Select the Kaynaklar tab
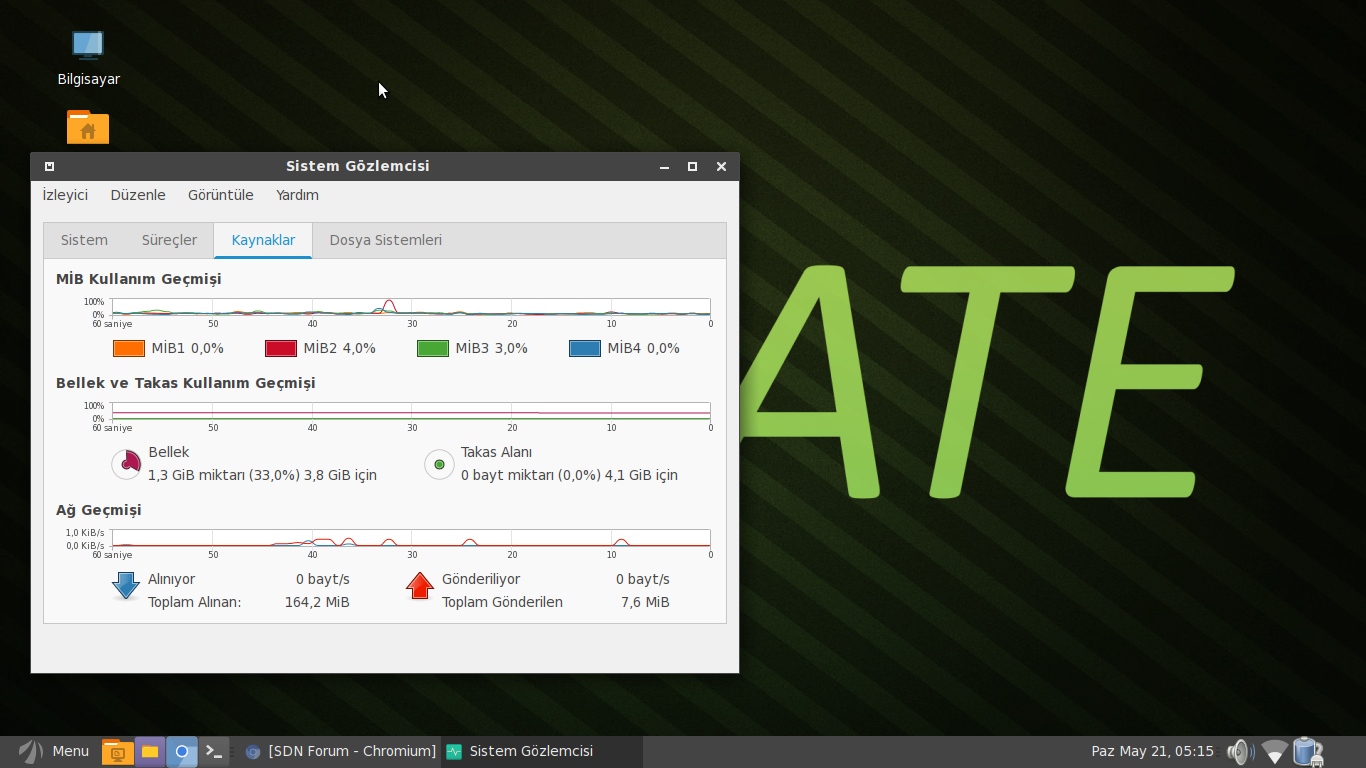The width and height of the screenshot is (1366, 768). coord(263,240)
